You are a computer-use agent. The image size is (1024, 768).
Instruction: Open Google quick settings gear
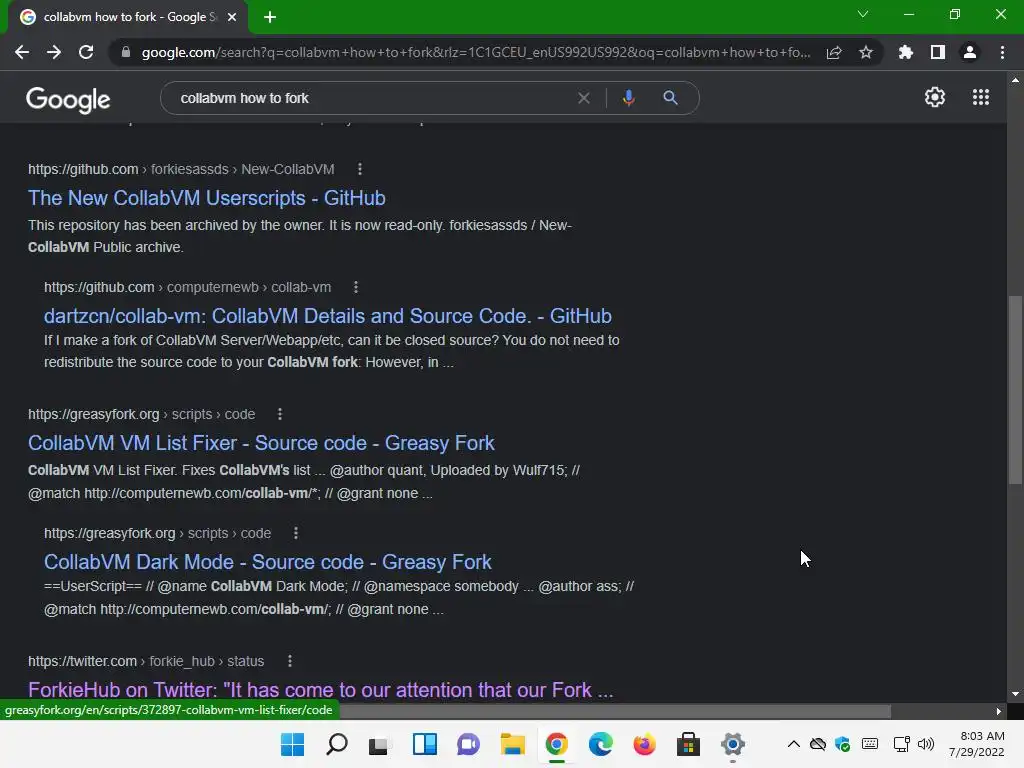[935, 97]
